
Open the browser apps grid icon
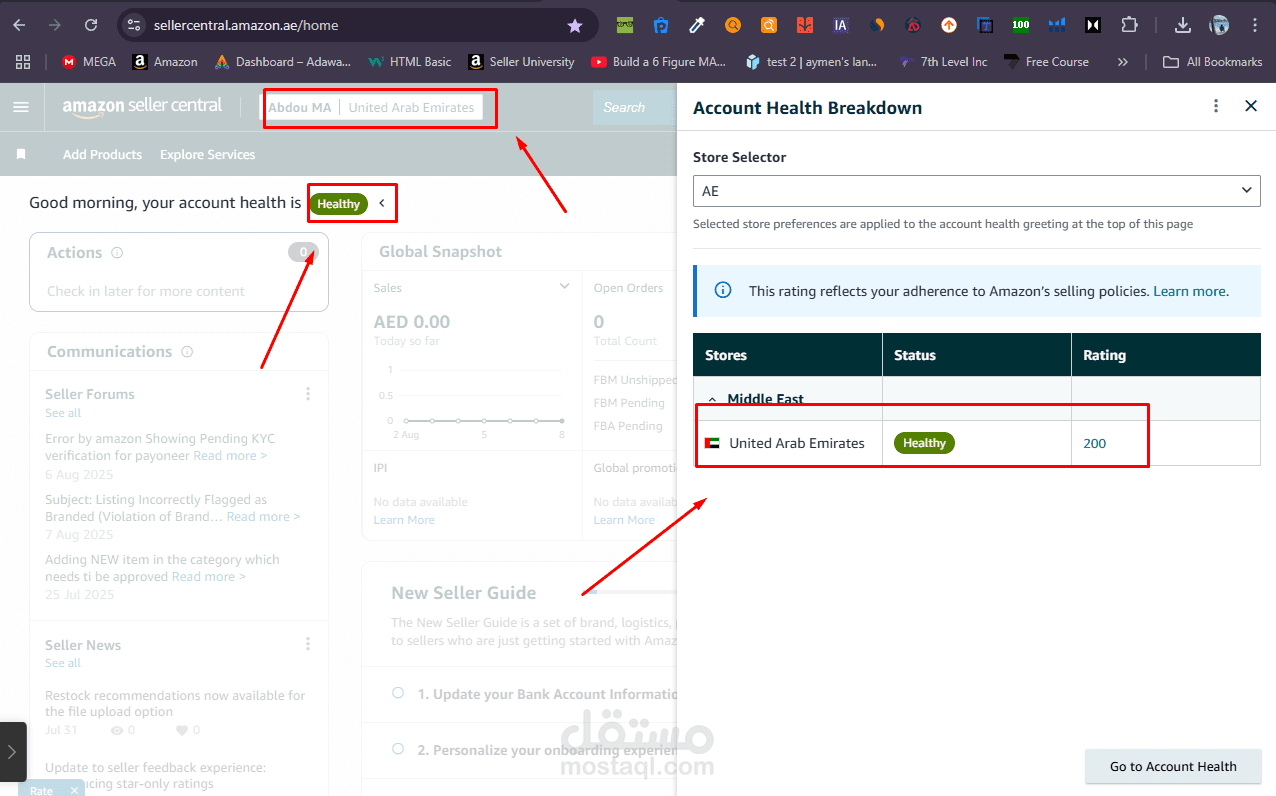click(24, 62)
